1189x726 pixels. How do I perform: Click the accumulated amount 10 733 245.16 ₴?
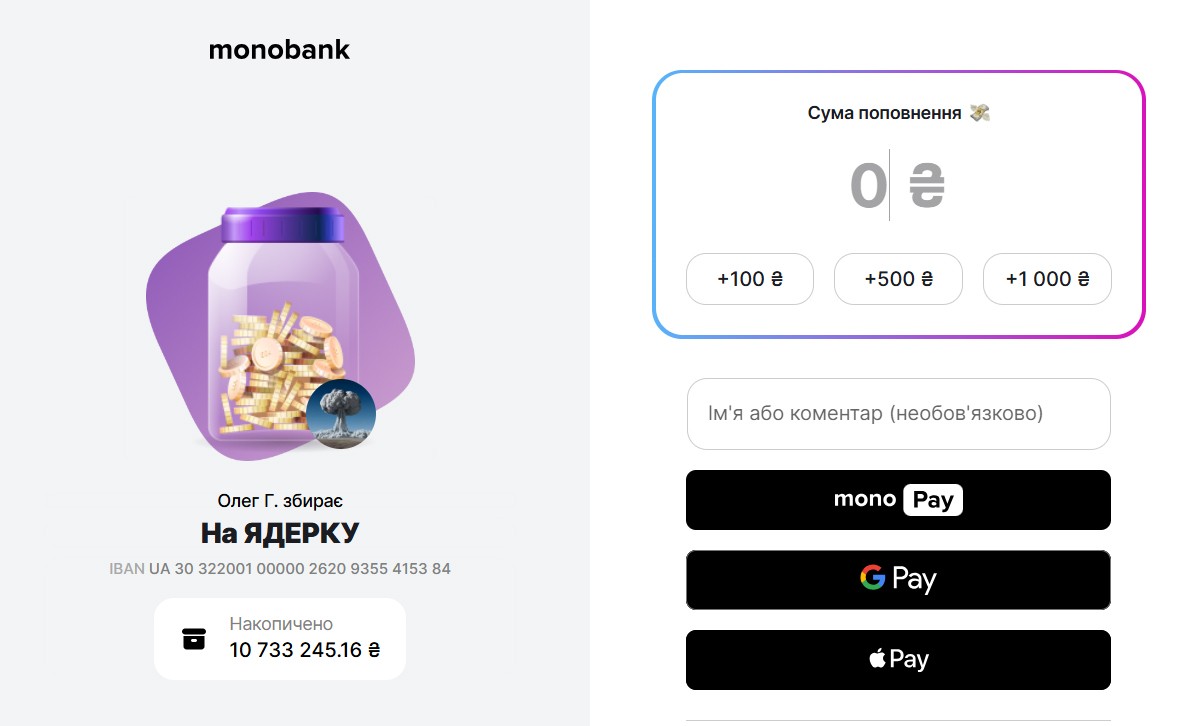304,650
